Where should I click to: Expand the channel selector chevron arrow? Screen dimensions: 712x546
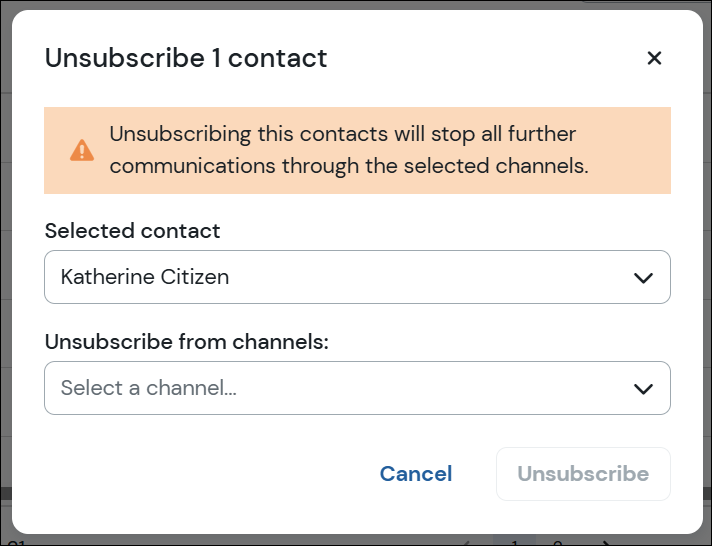tap(643, 389)
